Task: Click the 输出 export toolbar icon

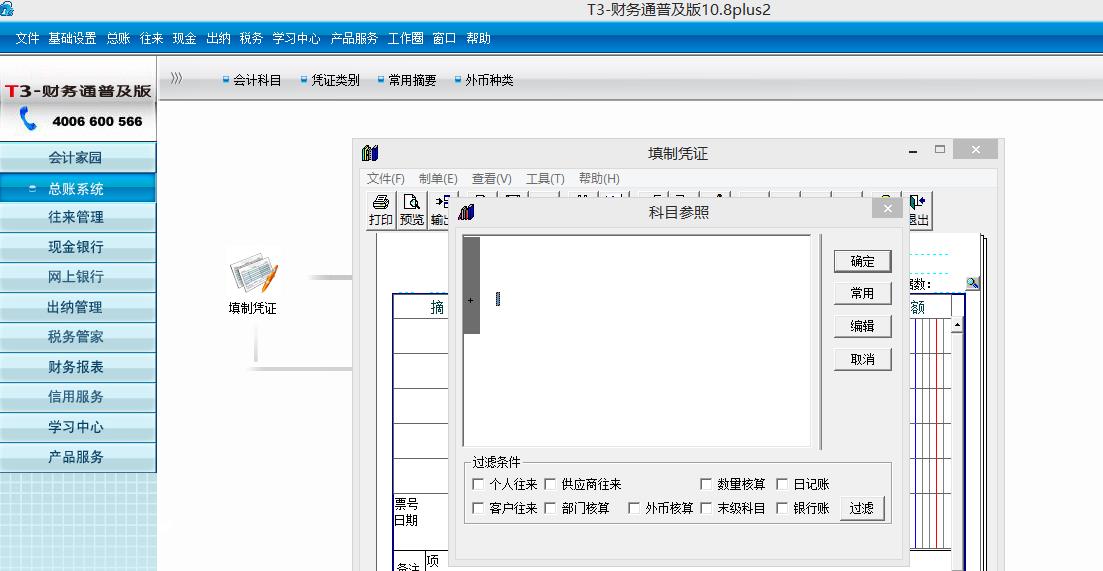Action: pos(440,210)
